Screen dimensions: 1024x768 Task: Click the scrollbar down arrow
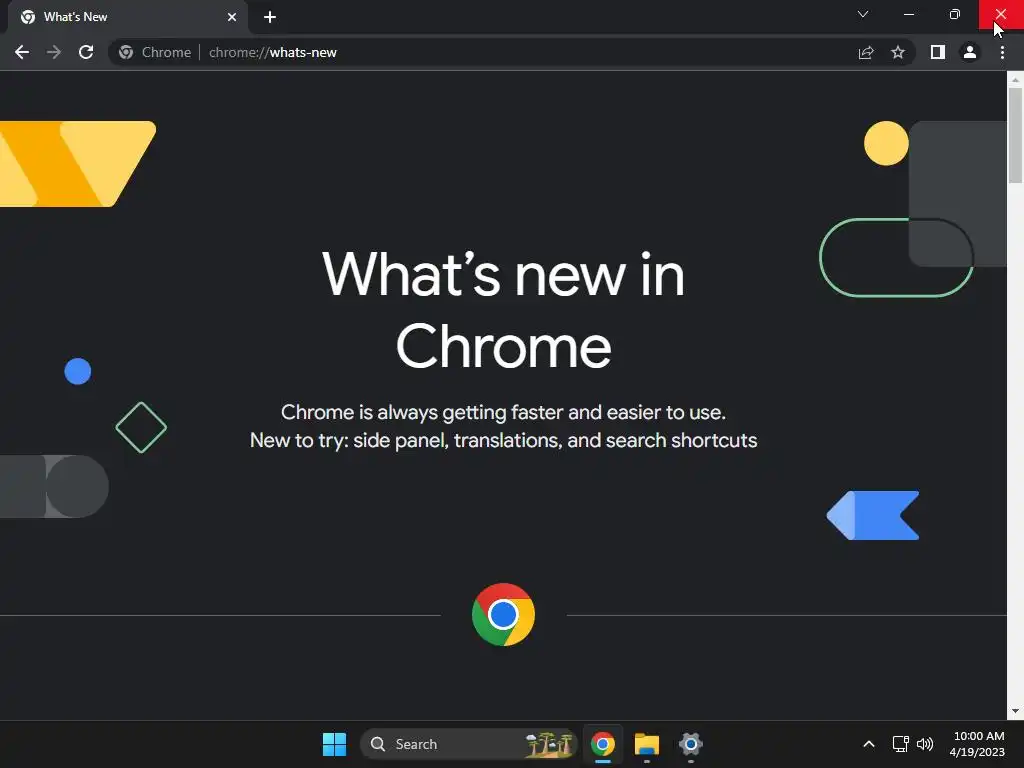1015,711
